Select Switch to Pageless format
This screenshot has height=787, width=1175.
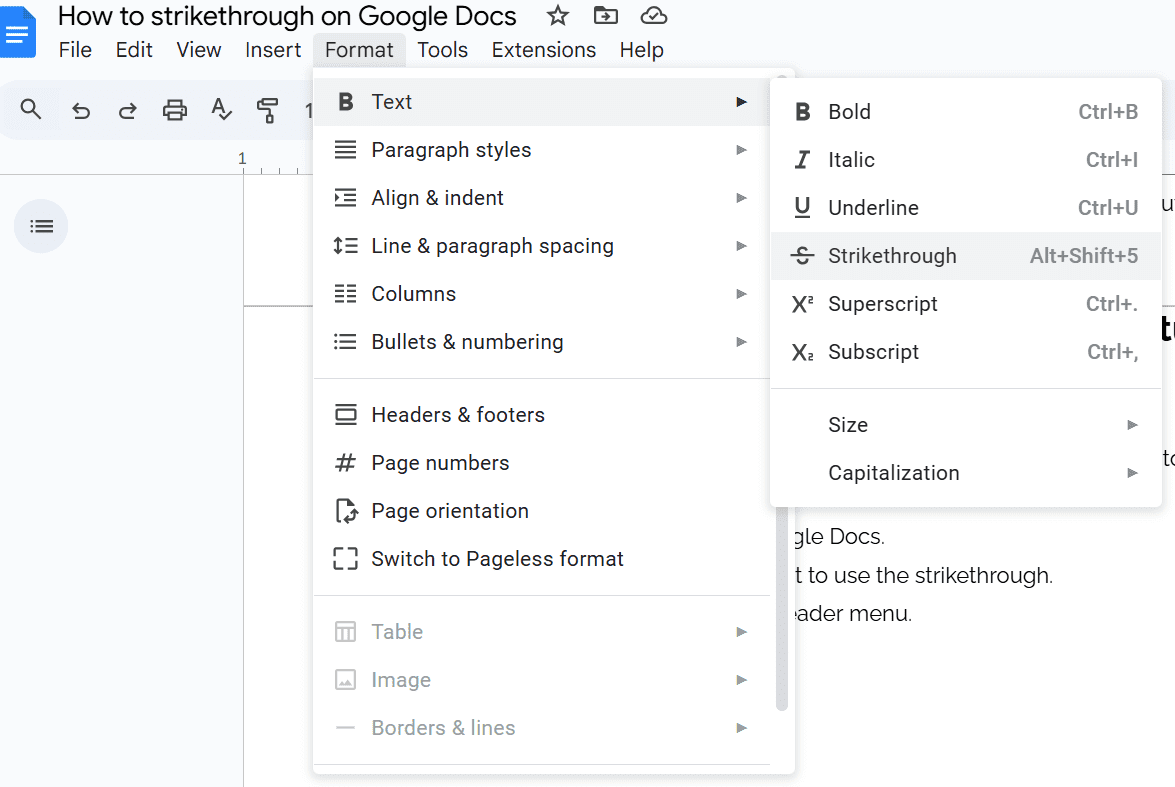pos(542,558)
